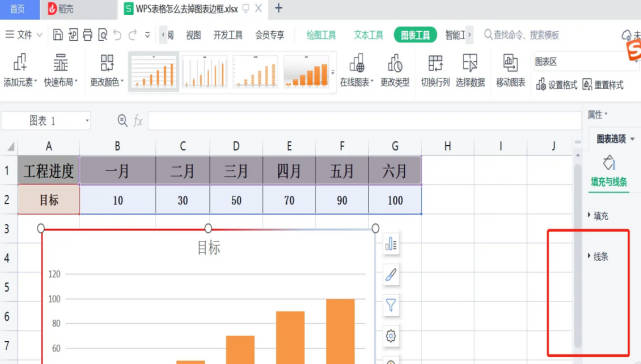Switch to the 图表工具 chart tools tab
Screen dimensions: 641x364
415,35
